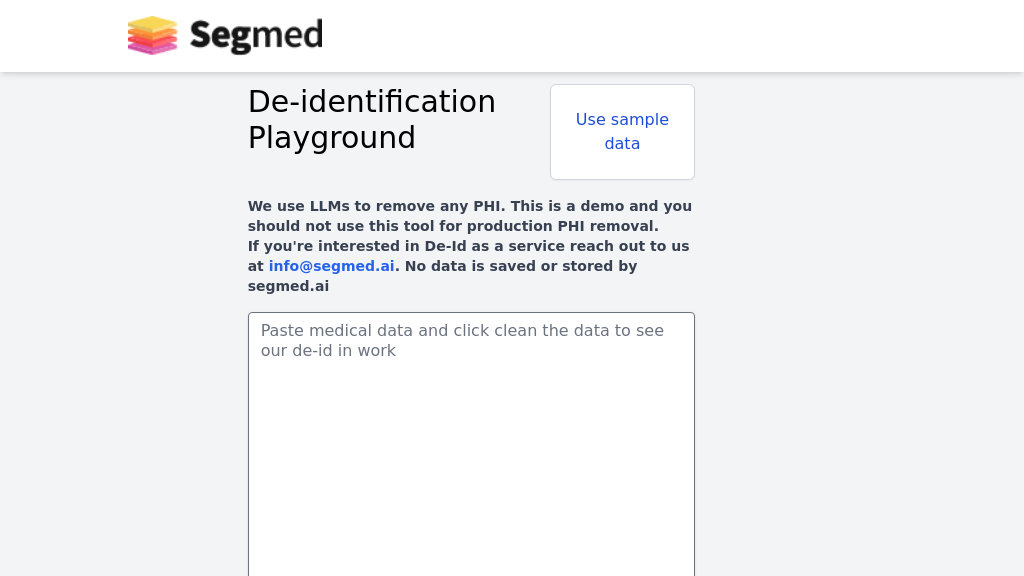This screenshot has height=576, width=1024.
Task: Click the Segmed stacked-layers logo icon
Action: (x=152, y=36)
